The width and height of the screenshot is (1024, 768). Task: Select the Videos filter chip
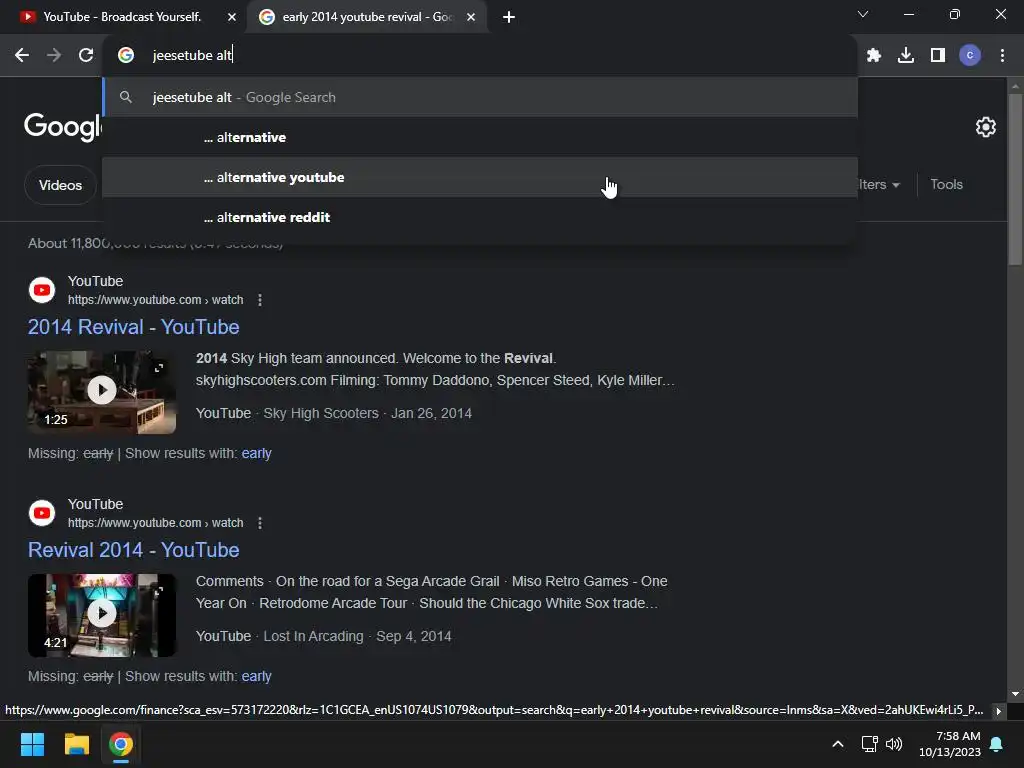(60, 185)
